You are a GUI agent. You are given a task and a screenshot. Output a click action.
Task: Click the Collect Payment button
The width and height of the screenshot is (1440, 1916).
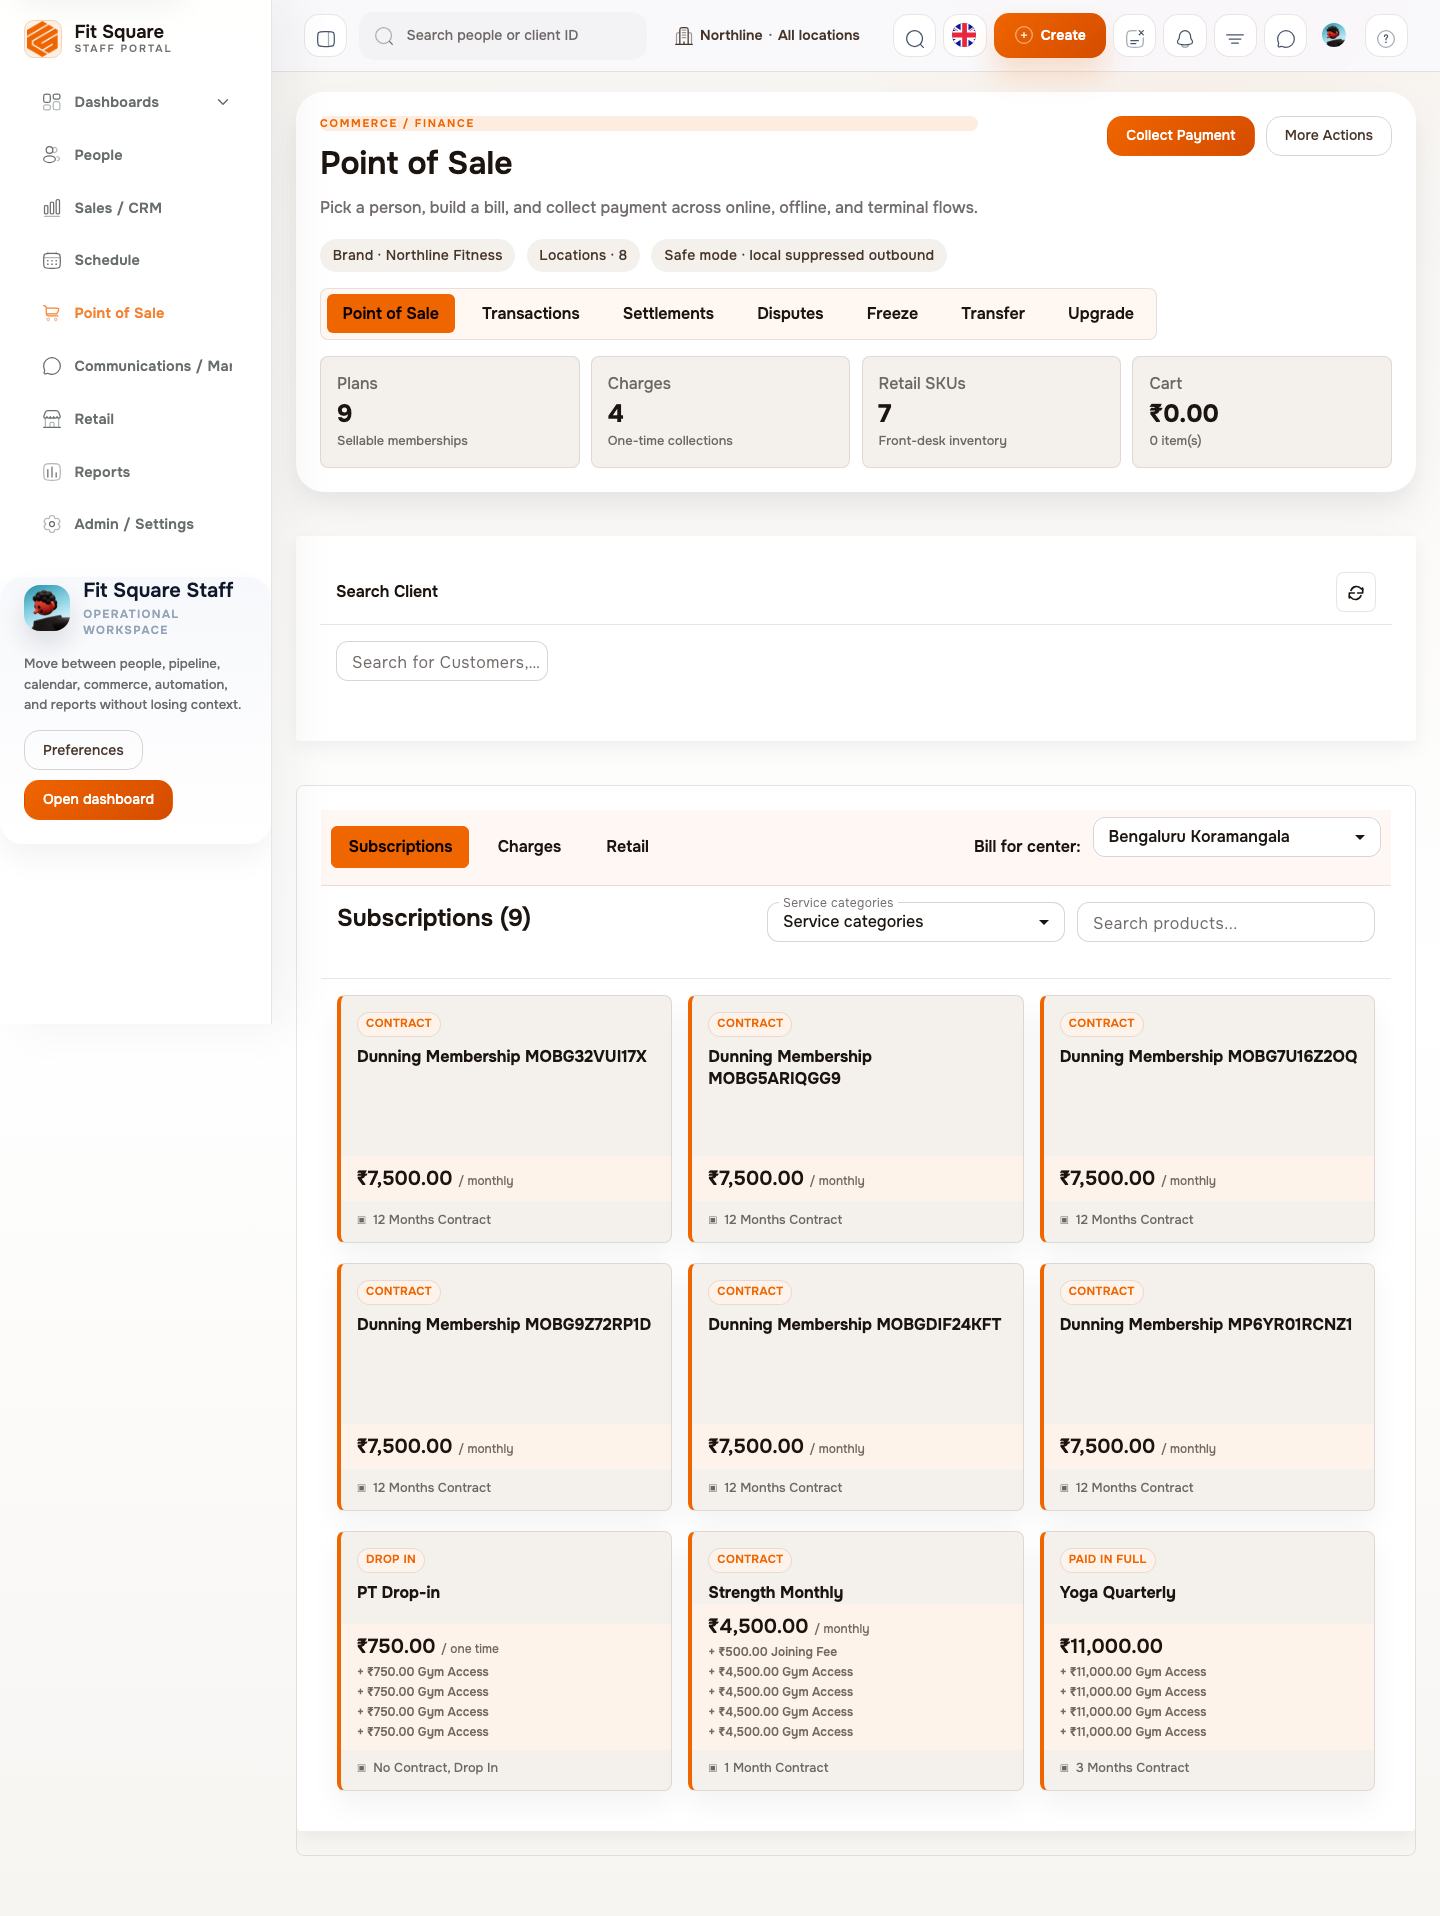pyautogui.click(x=1181, y=136)
